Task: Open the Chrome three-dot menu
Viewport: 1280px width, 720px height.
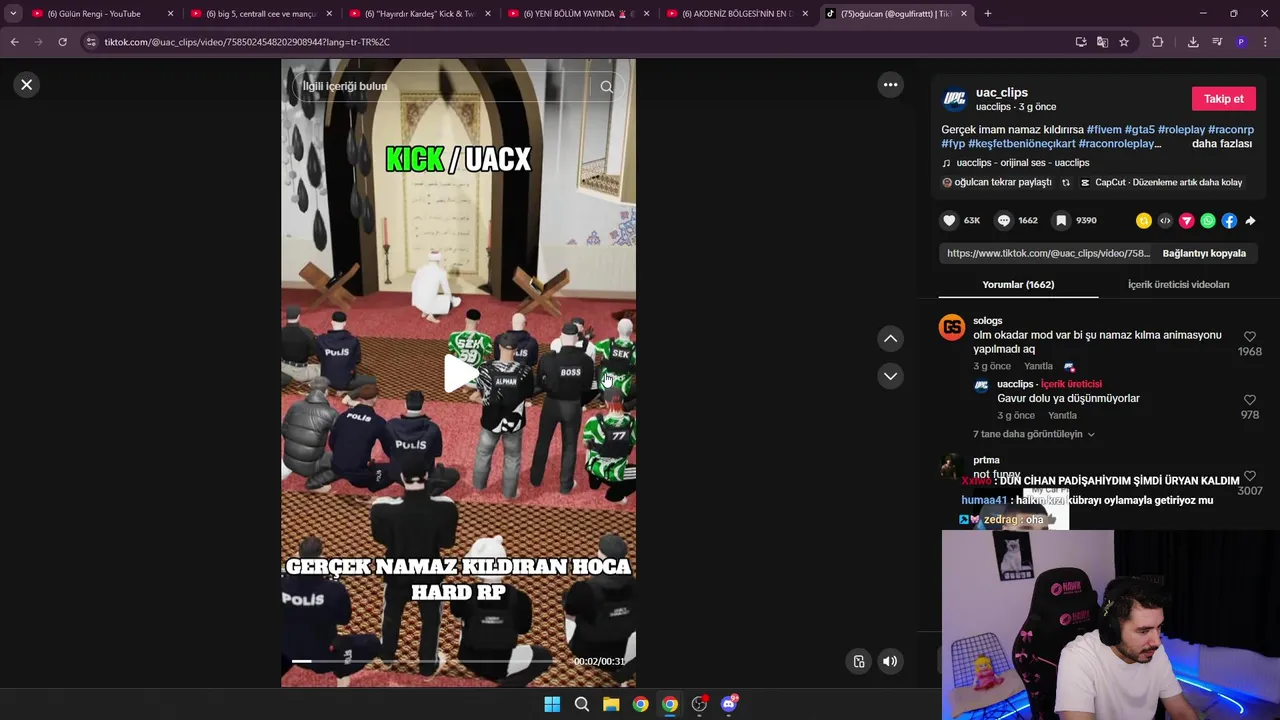Action: coord(1266,42)
